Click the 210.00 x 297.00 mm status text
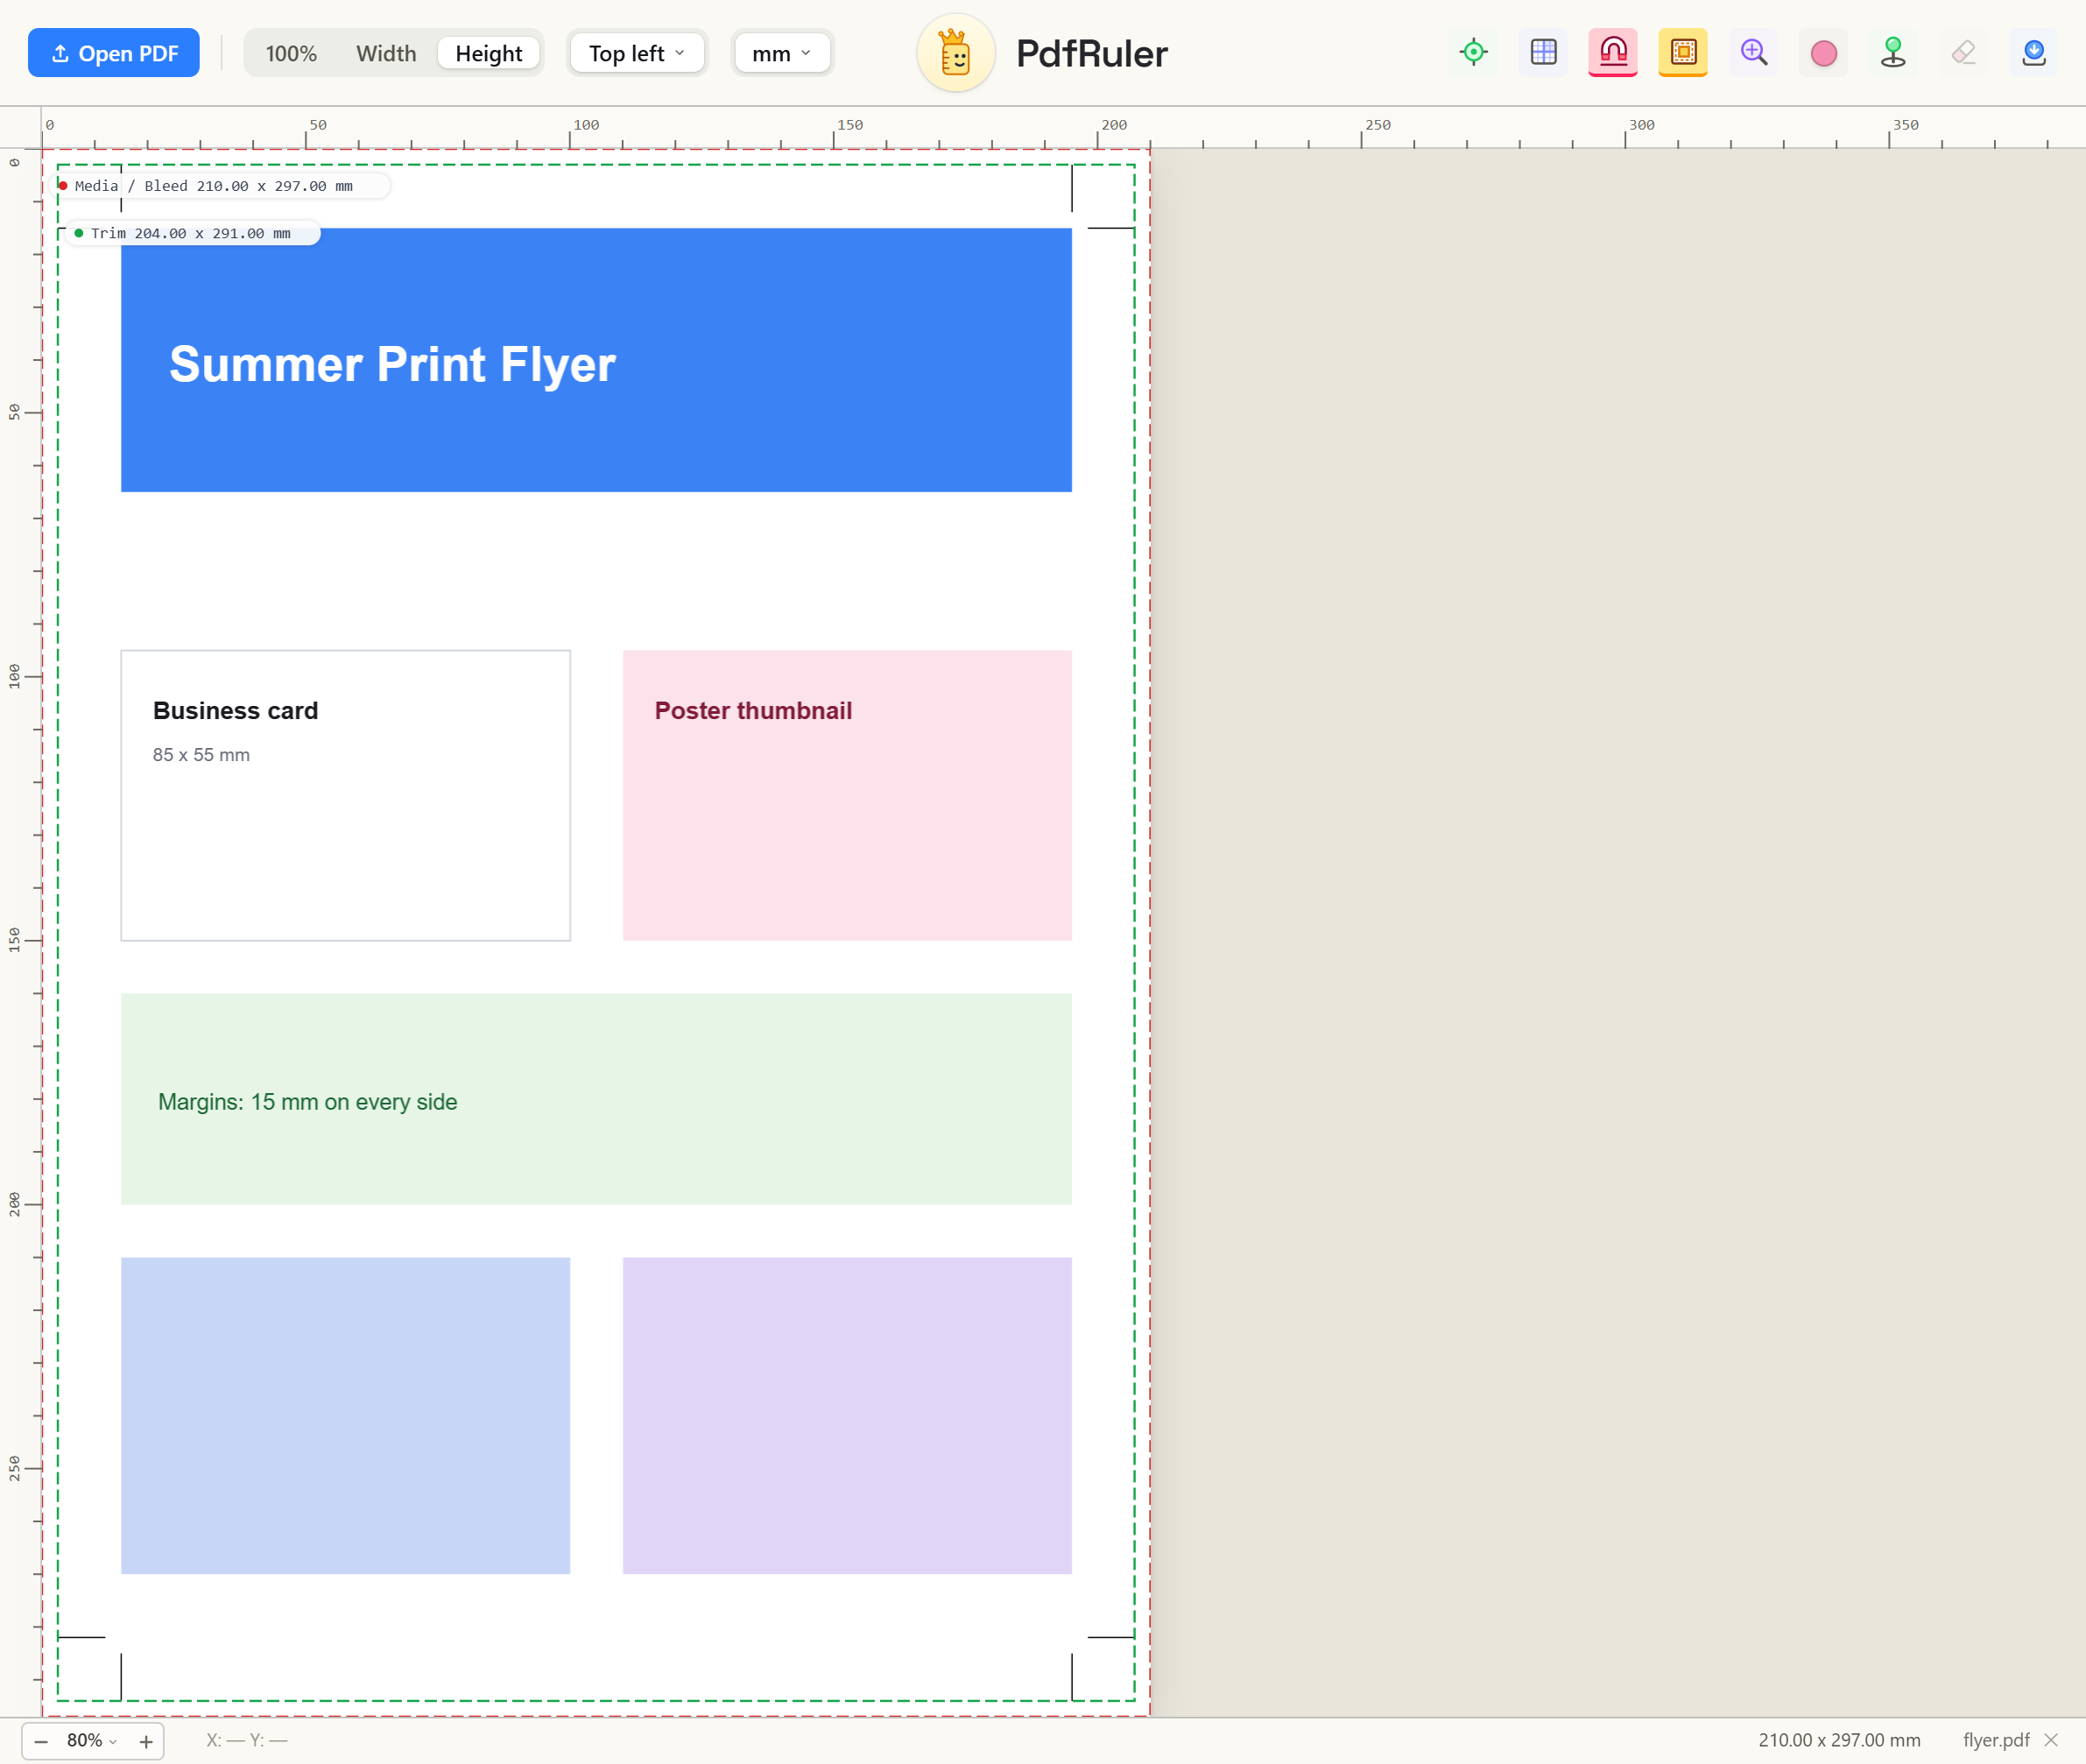 tap(1839, 1740)
